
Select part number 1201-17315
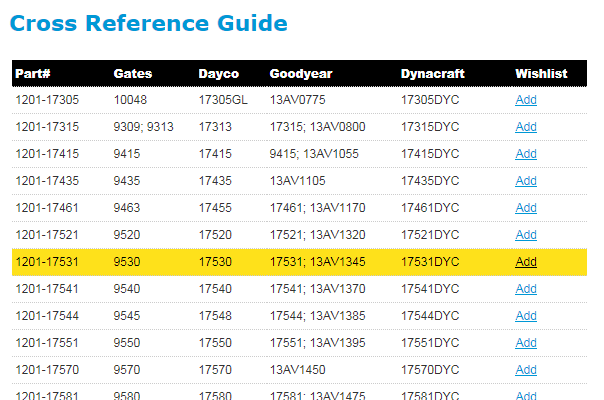point(47,127)
